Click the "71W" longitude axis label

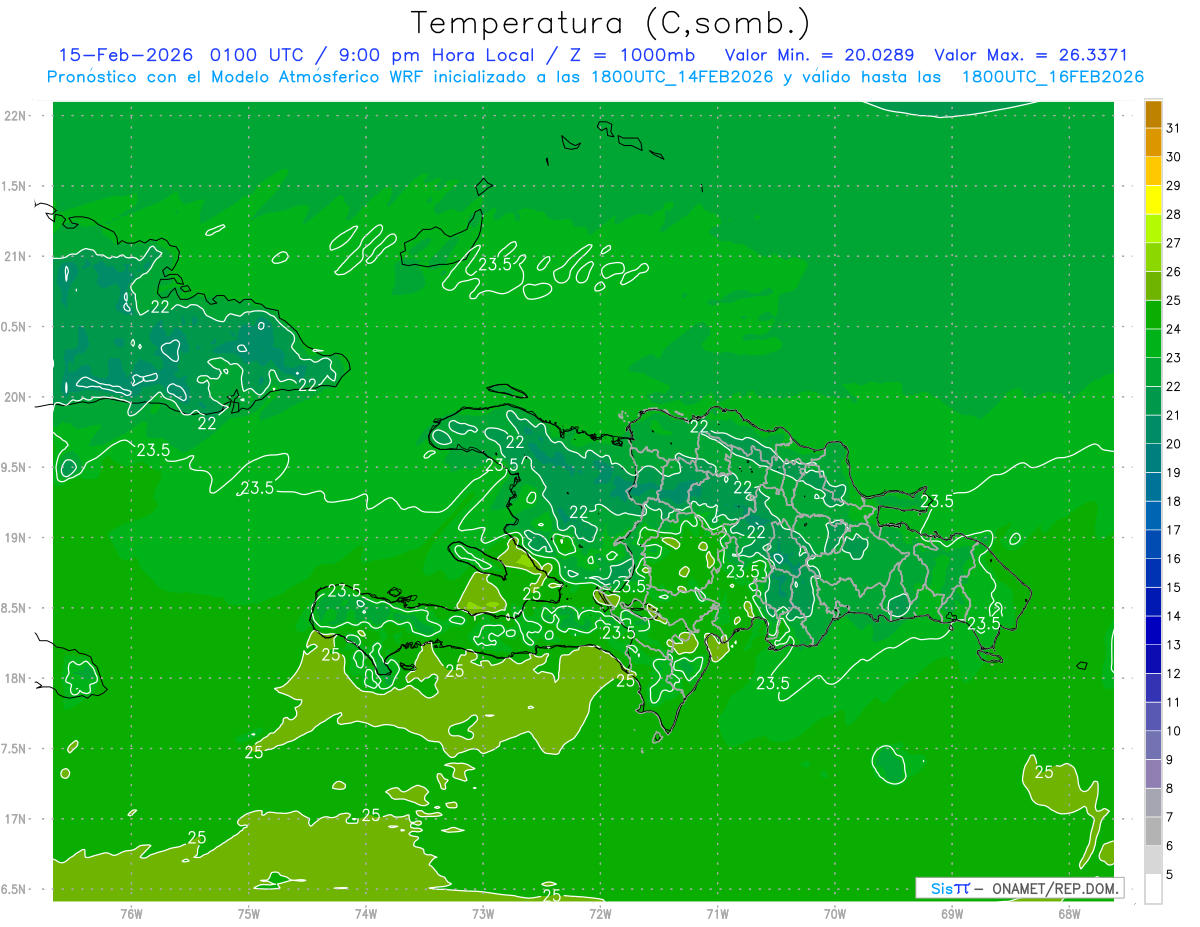717,913
